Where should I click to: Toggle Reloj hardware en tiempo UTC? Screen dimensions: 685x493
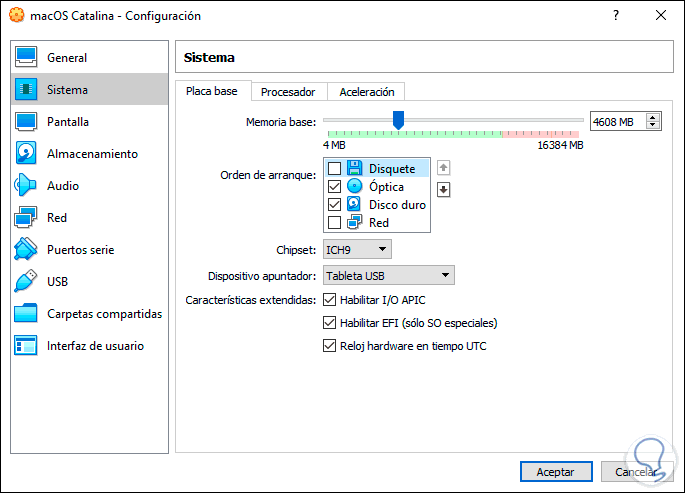pos(329,347)
